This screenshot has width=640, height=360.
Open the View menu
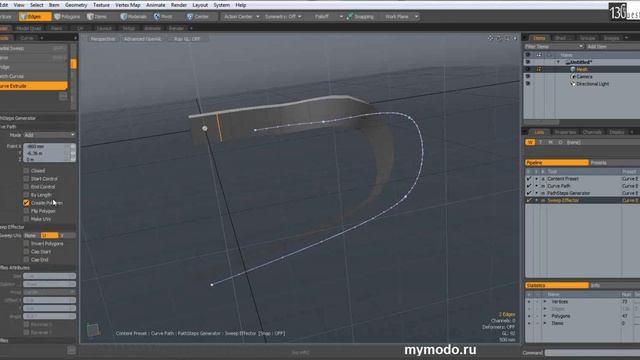19,5
